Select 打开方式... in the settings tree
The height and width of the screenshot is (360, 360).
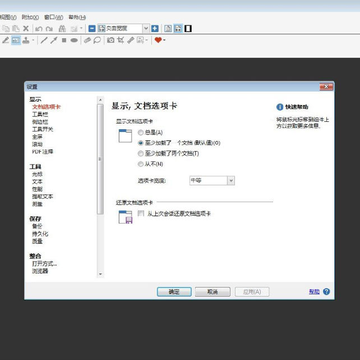coord(45,264)
